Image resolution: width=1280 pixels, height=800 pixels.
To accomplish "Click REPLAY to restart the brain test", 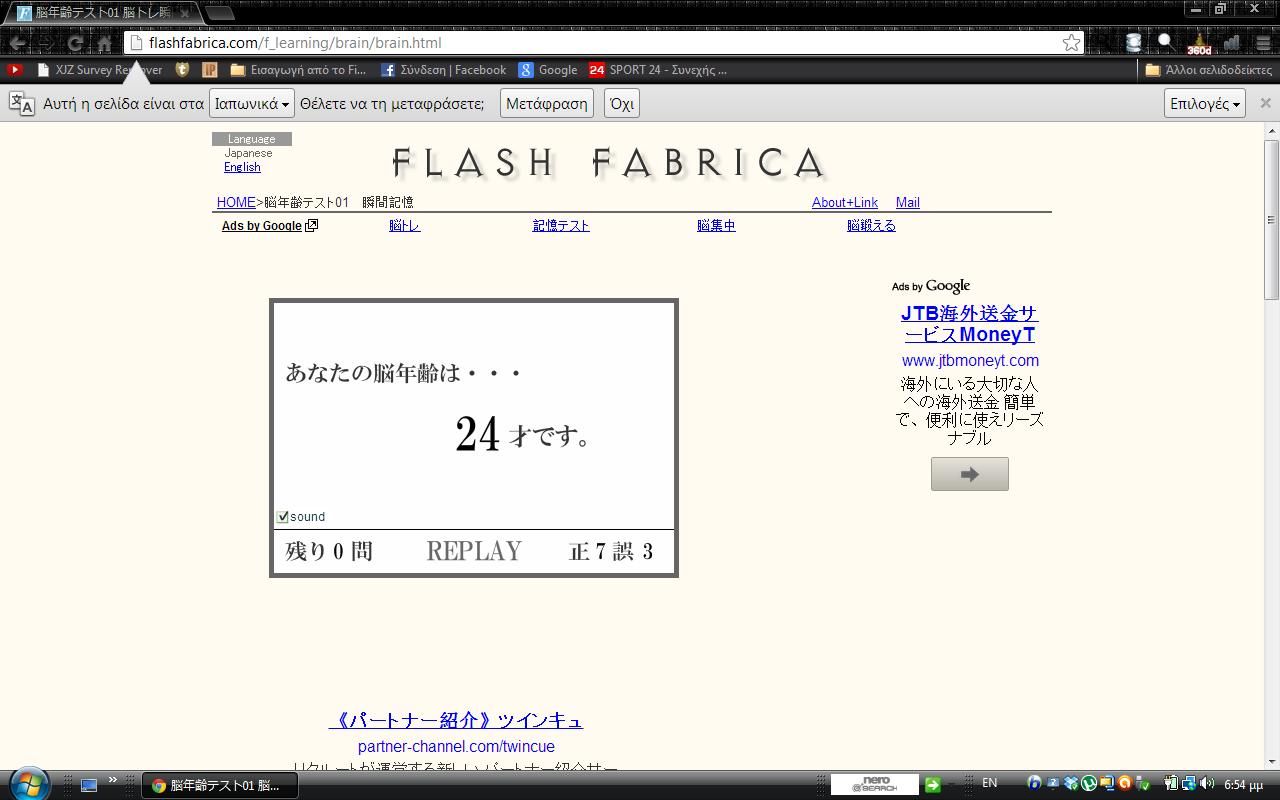I will 472,550.
